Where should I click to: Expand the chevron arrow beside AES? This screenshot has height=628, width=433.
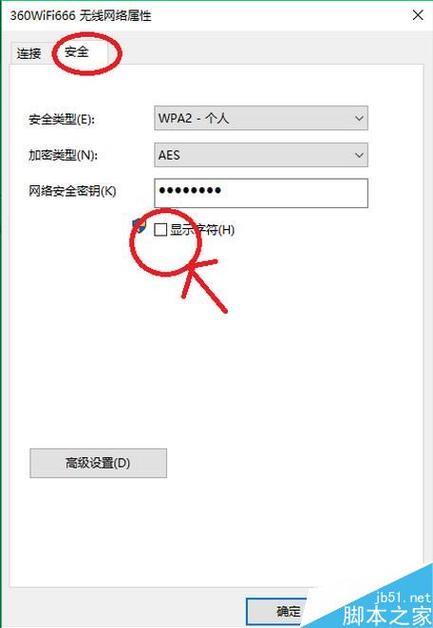pyautogui.click(x=359, y=155)
